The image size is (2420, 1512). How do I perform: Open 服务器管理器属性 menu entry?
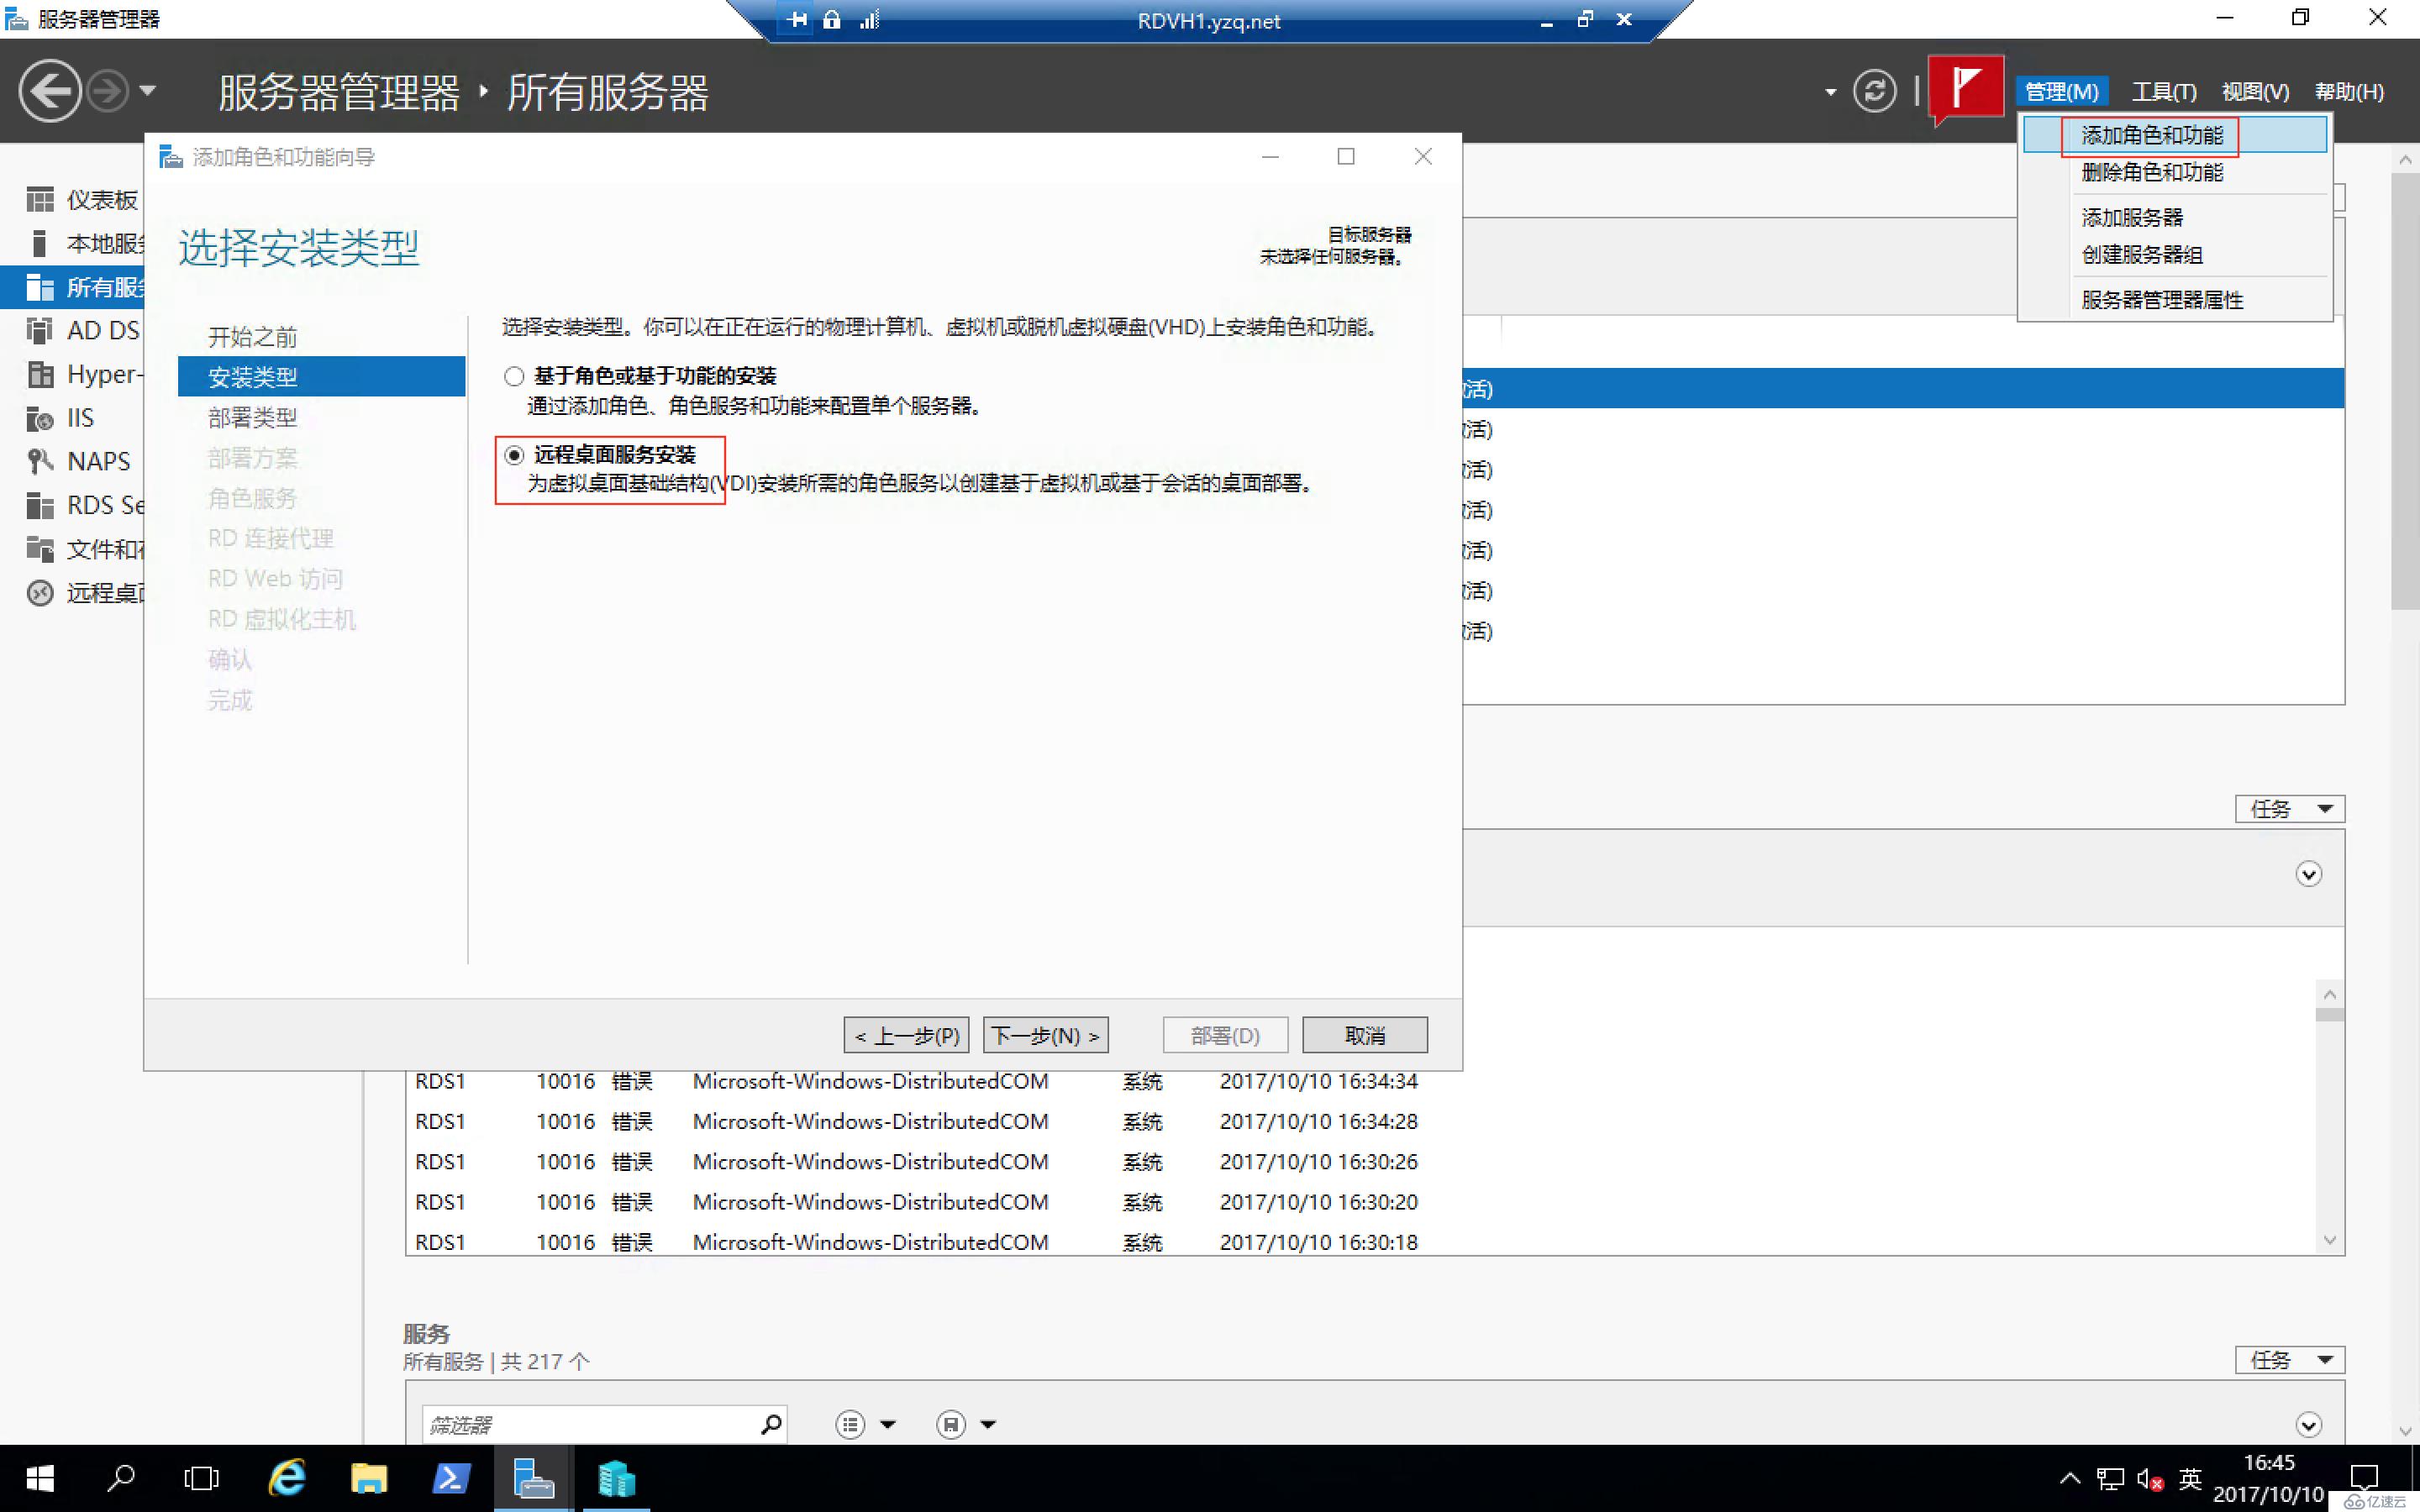click(x=2175, y=300)
